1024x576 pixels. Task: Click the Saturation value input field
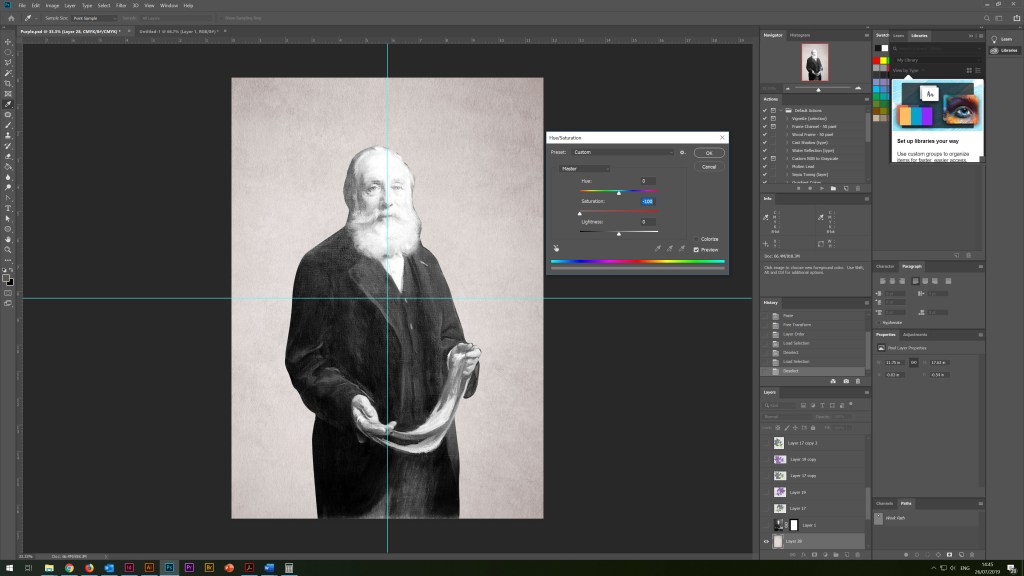(x=647, y=201)
